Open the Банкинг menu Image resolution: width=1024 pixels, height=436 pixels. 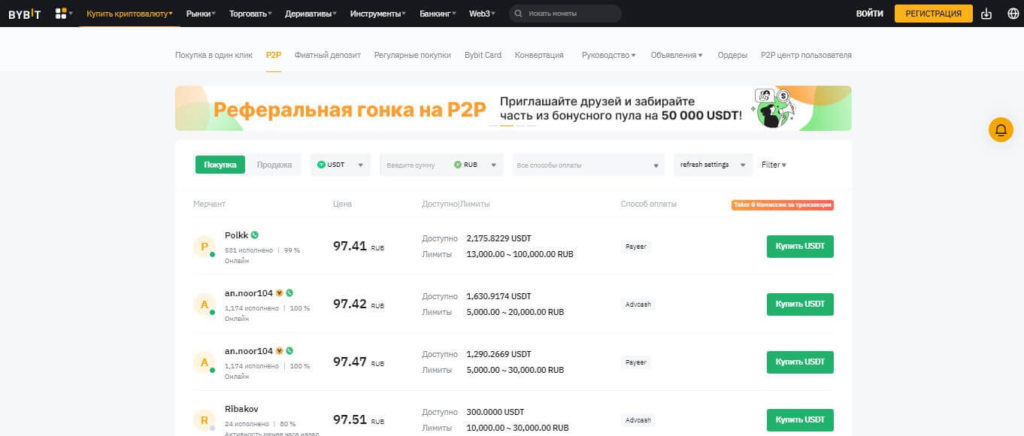(x=438, y=14)
